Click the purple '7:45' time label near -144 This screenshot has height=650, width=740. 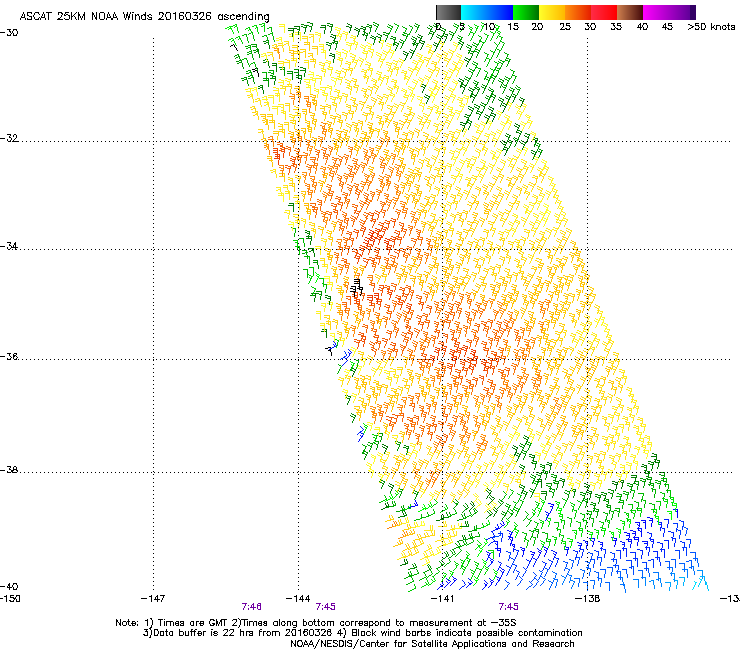[326, 607]
